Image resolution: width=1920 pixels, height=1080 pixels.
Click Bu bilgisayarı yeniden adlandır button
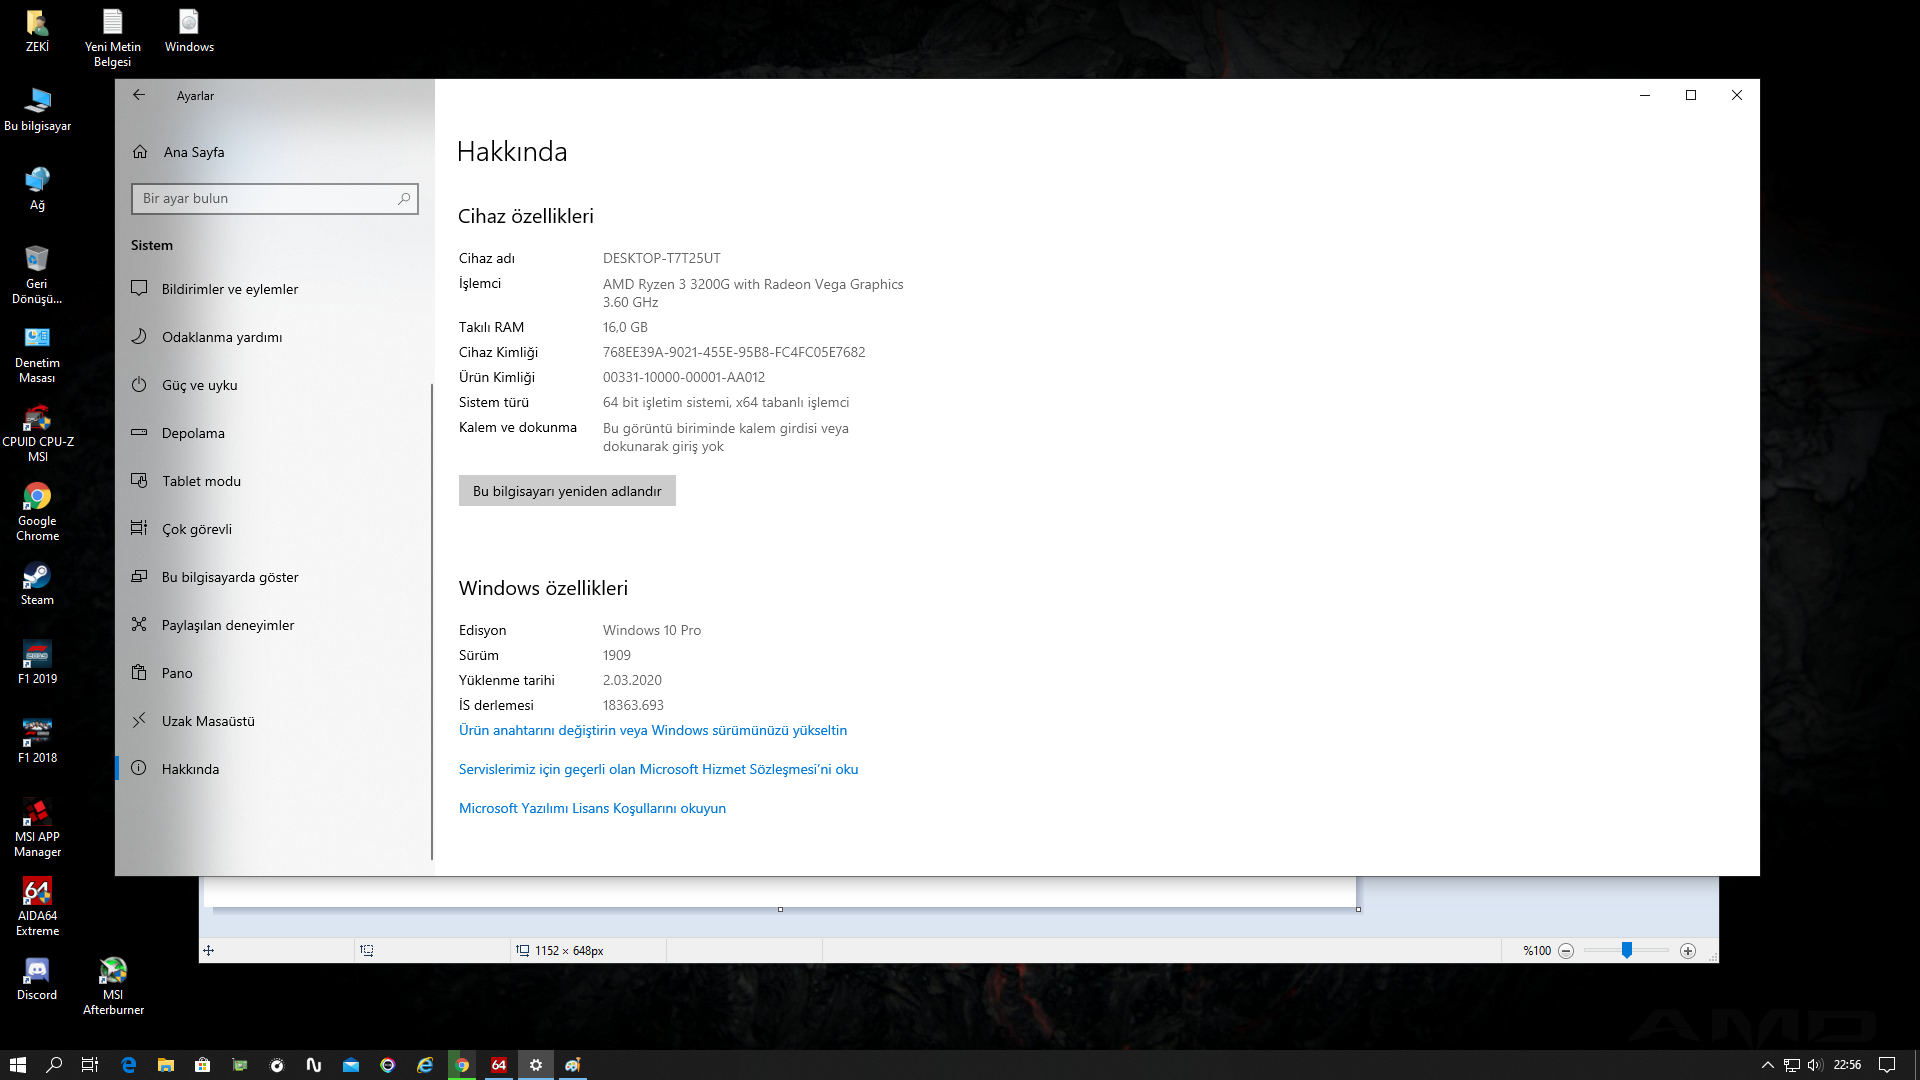coord(567,491)
